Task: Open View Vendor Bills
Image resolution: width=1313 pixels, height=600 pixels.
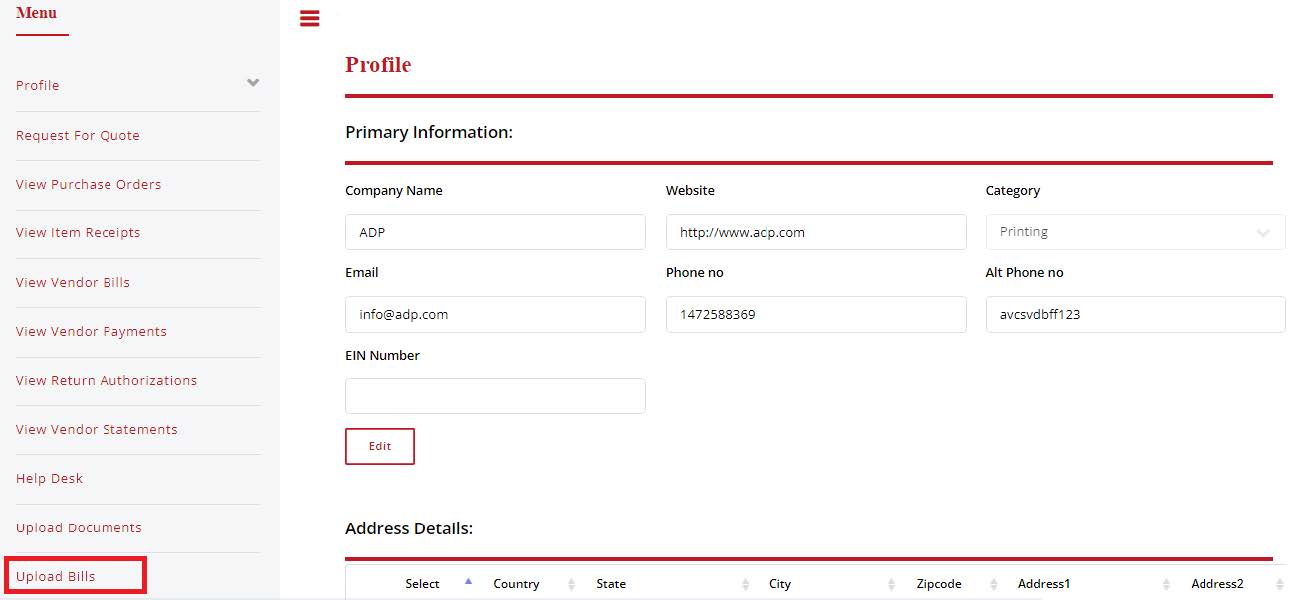Action: 73,283
